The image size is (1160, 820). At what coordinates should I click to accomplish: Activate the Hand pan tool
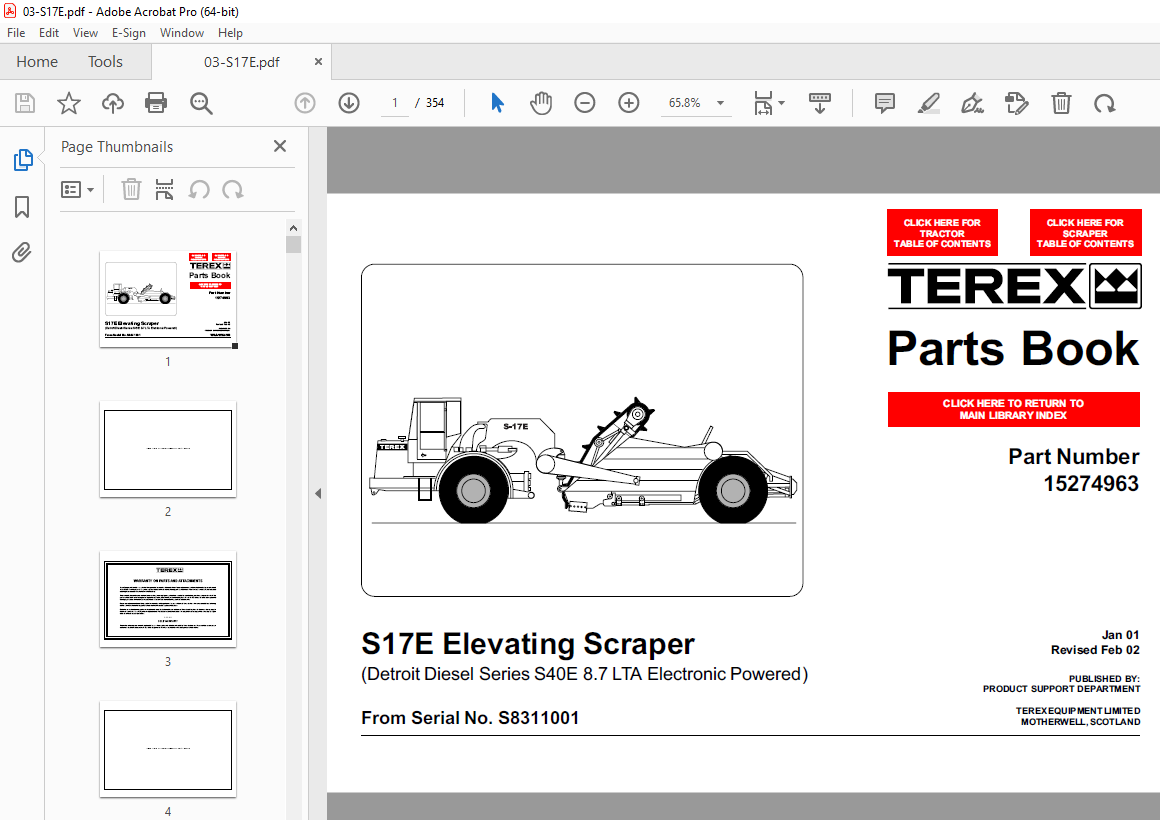(541, 103)
